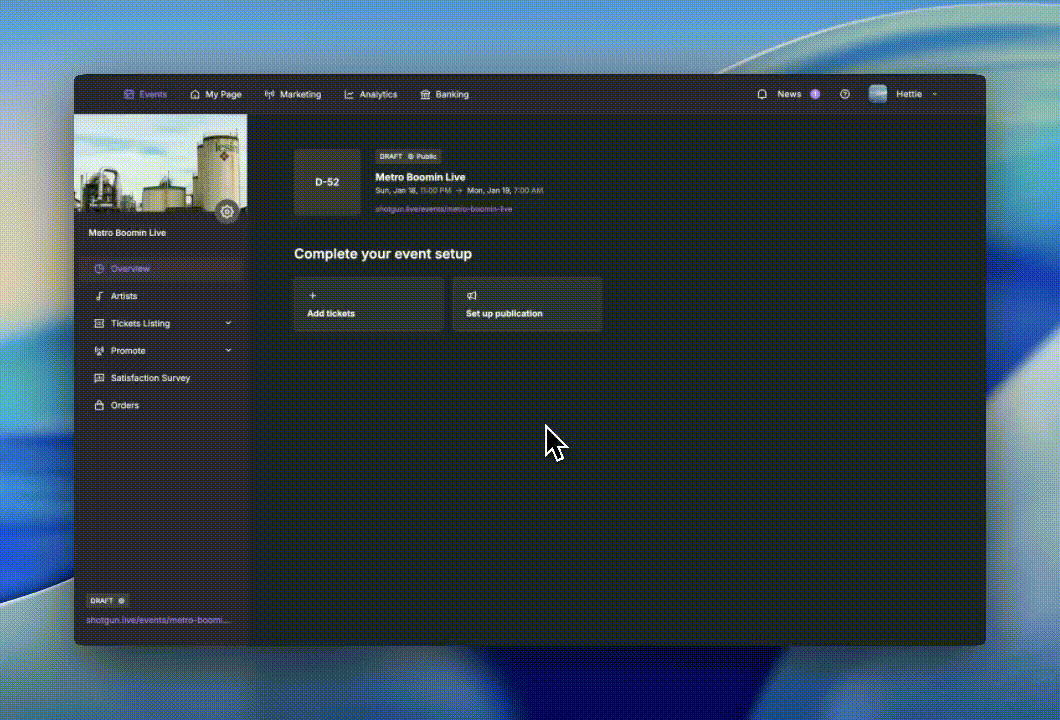Click the DRAFT badge at sidebar bottom
1060x720 pixels.
(107, 600)
